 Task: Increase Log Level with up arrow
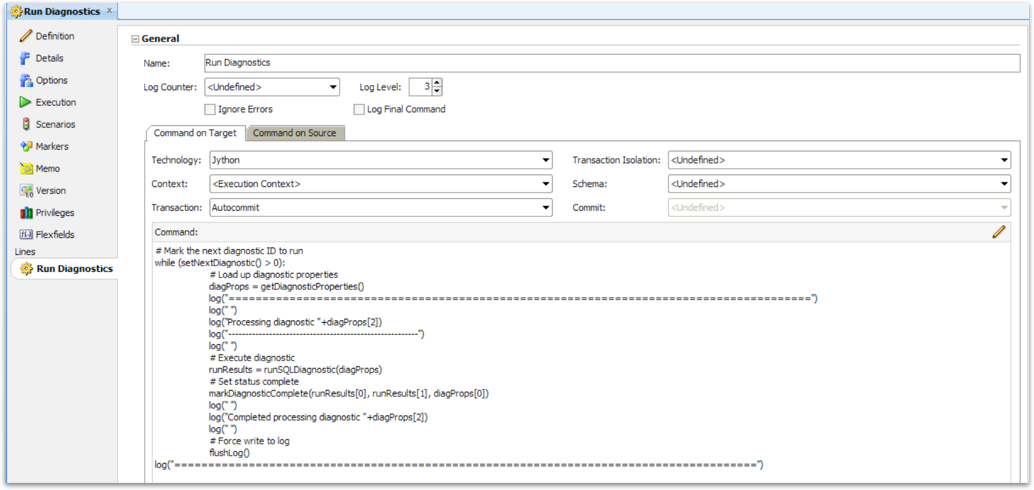pyautogui.click(x=437, y=82)
